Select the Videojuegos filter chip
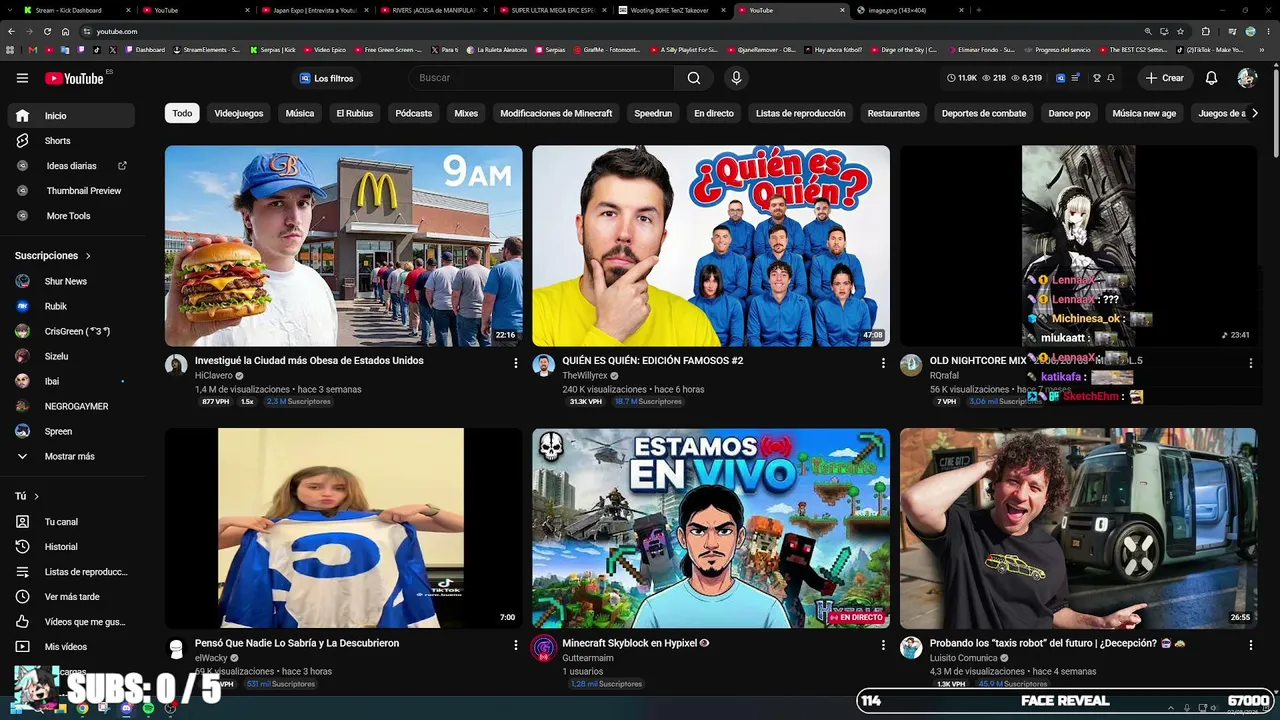Screen dimensions: 1280x720 239,113
